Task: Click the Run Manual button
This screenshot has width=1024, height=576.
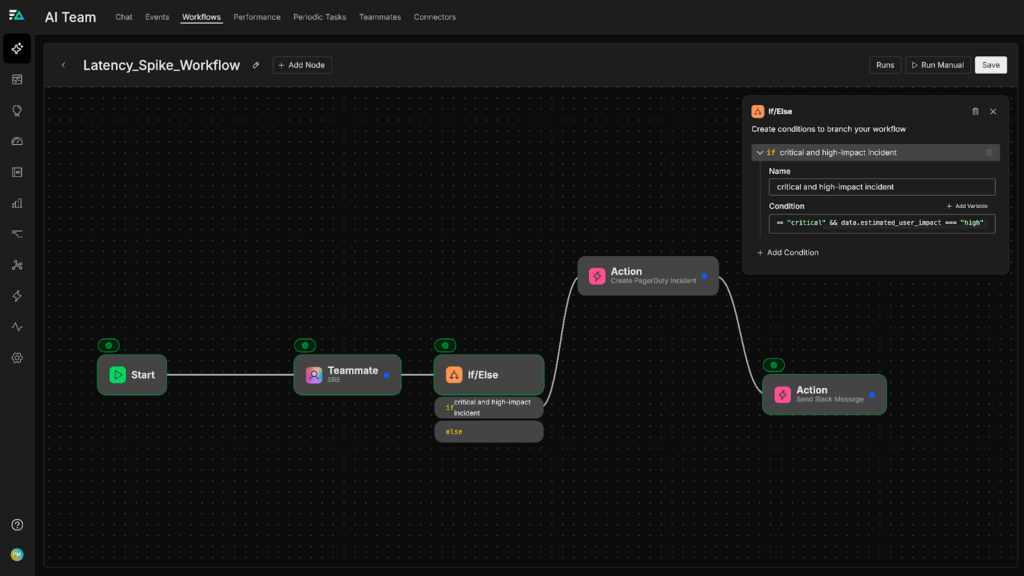Action: coord(937,65)
